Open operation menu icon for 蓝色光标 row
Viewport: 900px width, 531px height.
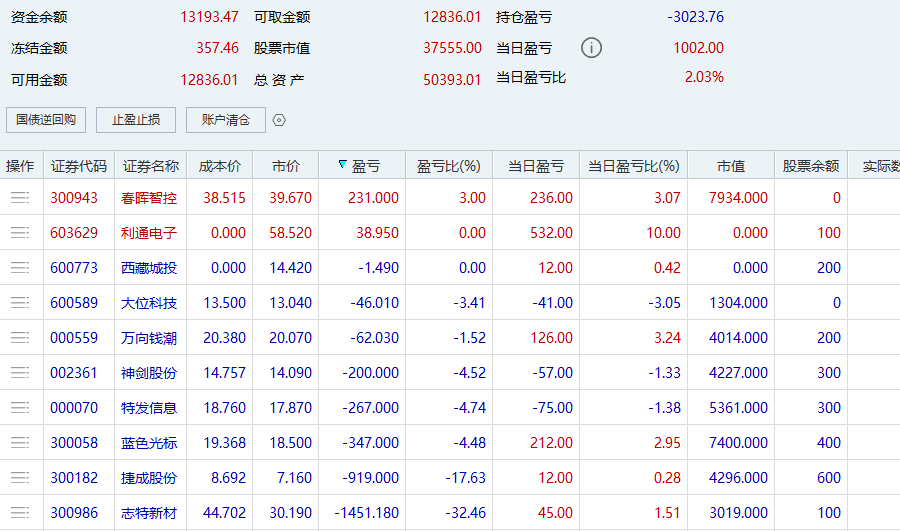click(20, 443)
